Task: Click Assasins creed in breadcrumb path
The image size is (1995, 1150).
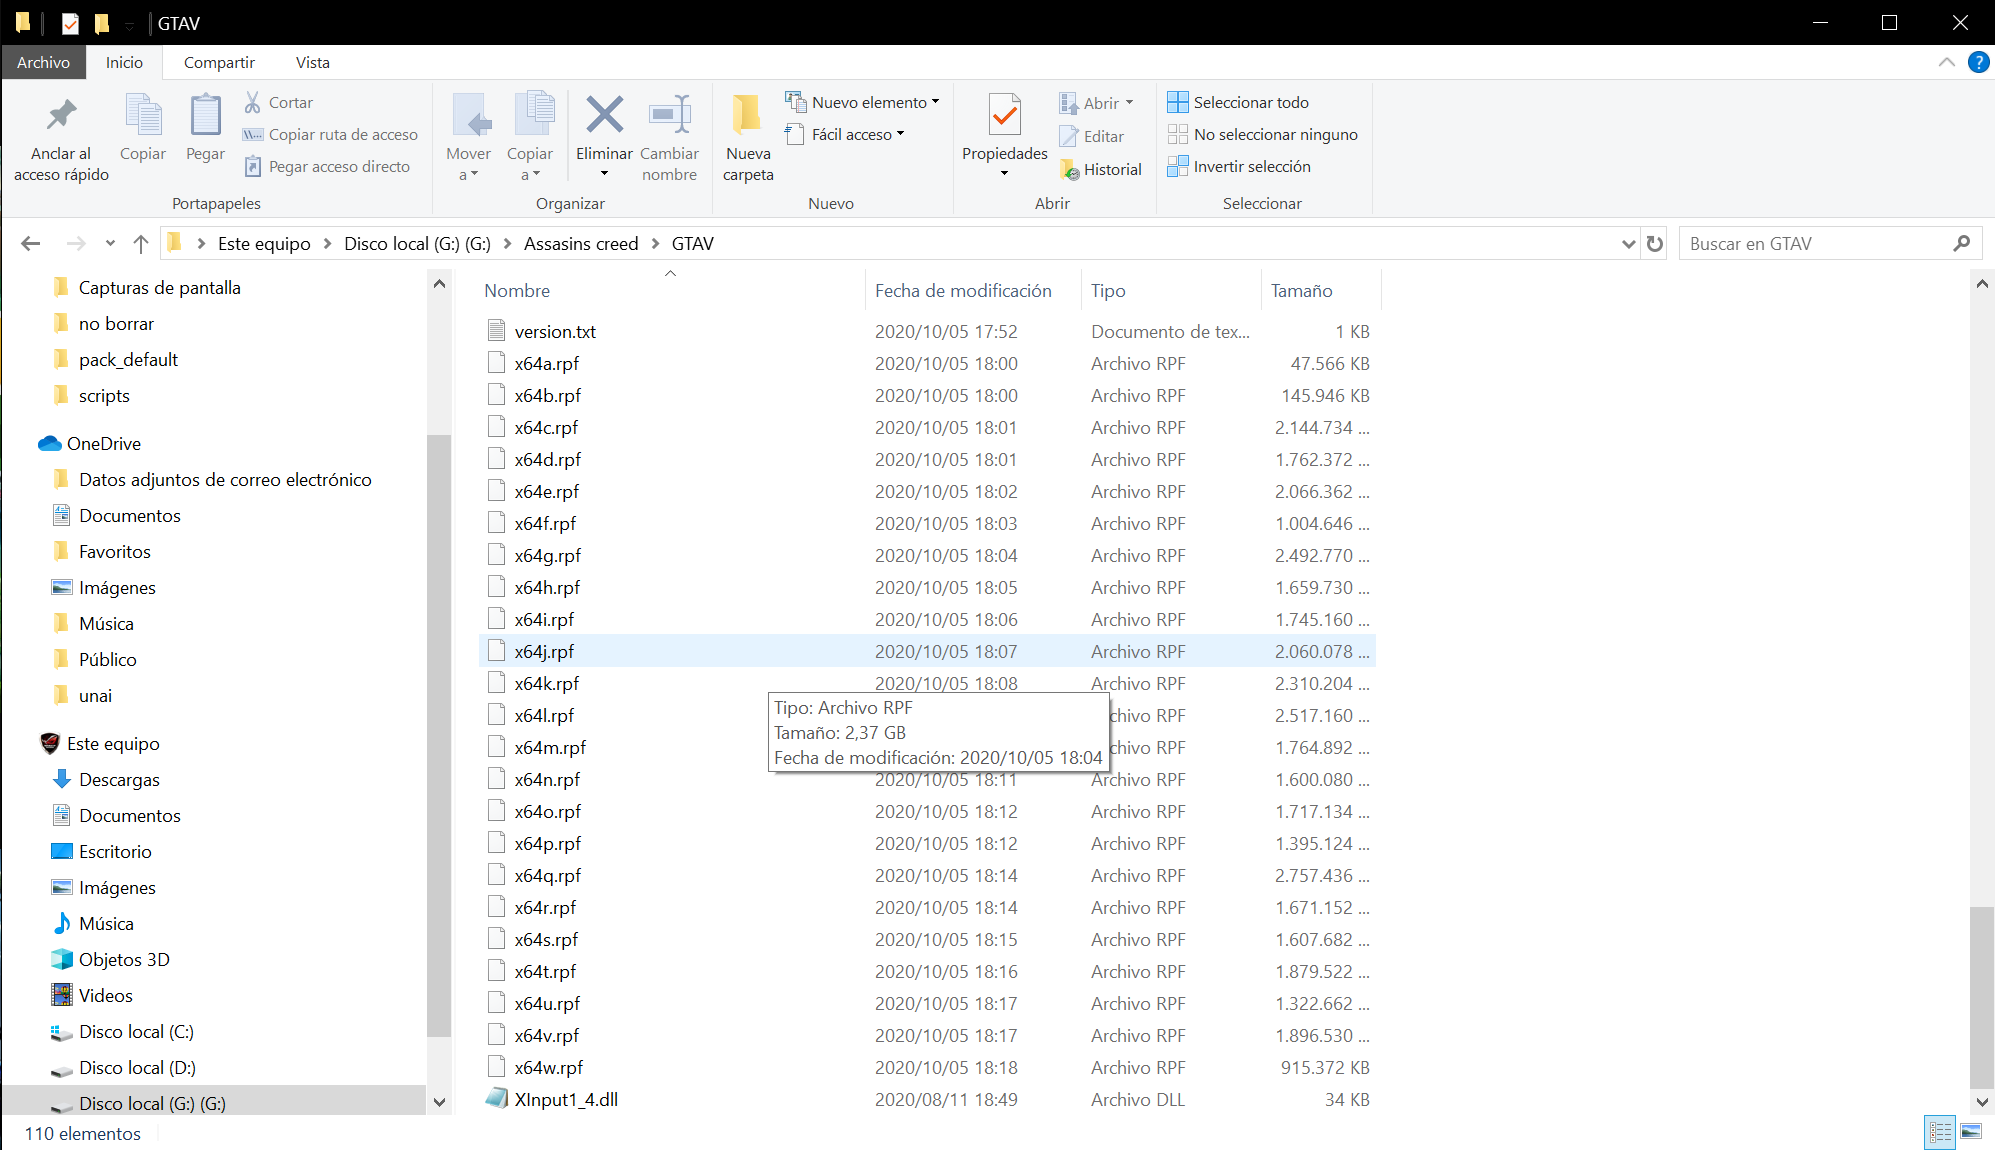Action: [x=580, y=244]
